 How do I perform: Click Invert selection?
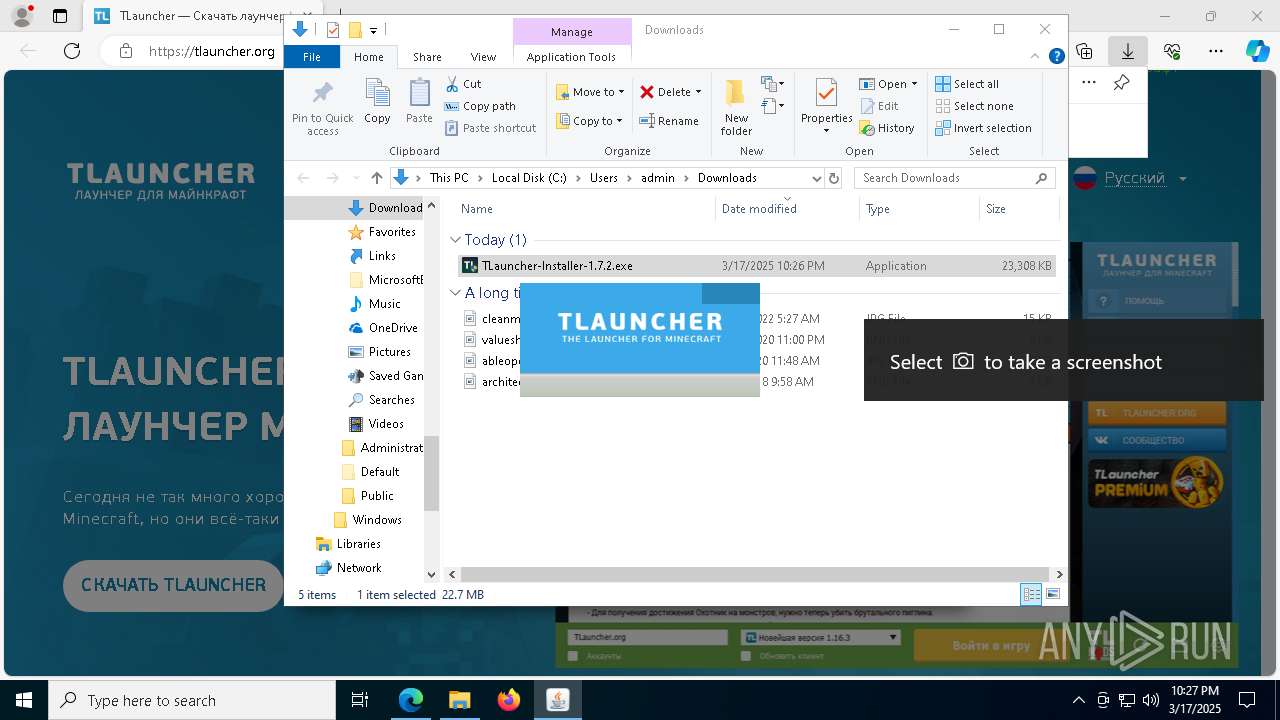[x=983, y=128]
